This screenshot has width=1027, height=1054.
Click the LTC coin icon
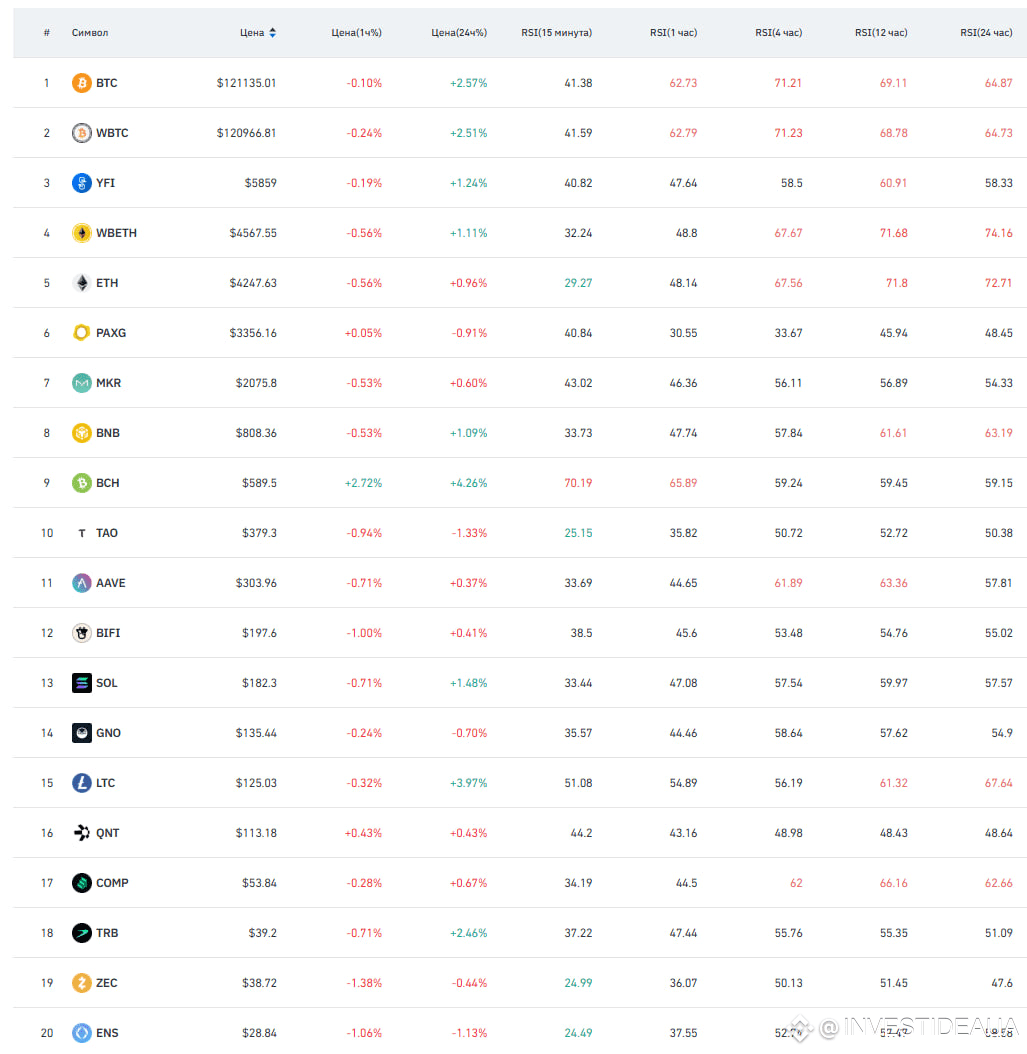(x=81, y=783)
